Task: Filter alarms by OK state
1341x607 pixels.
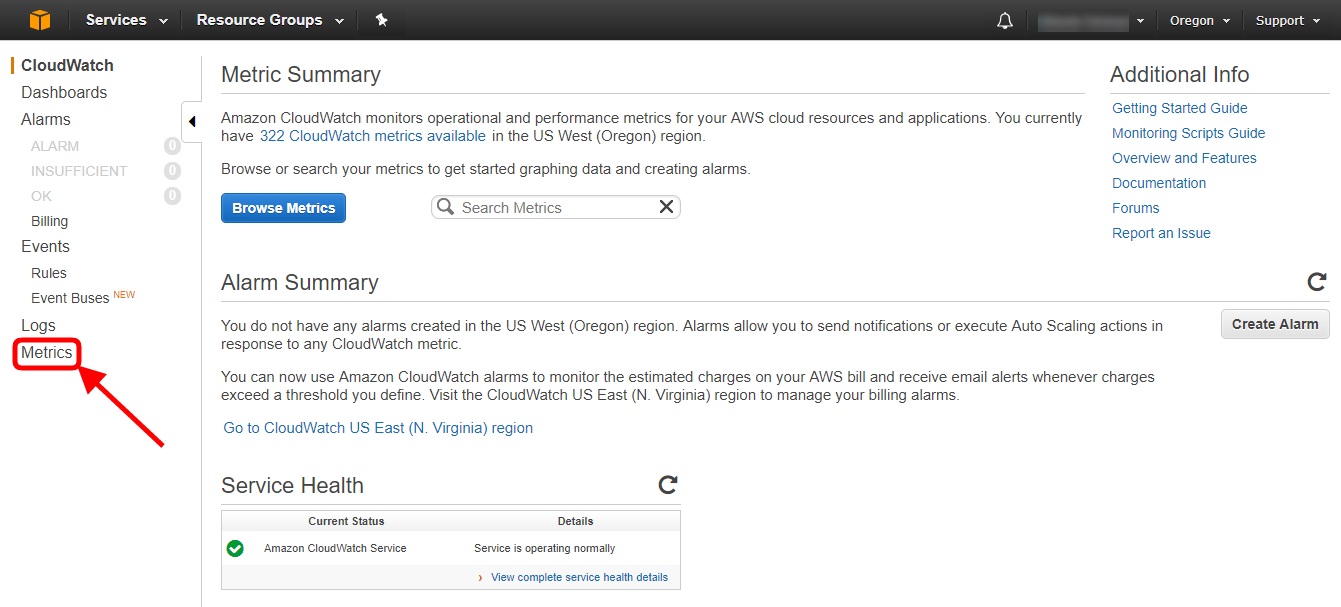Action: pyautogui.click(x=41, y=196)
